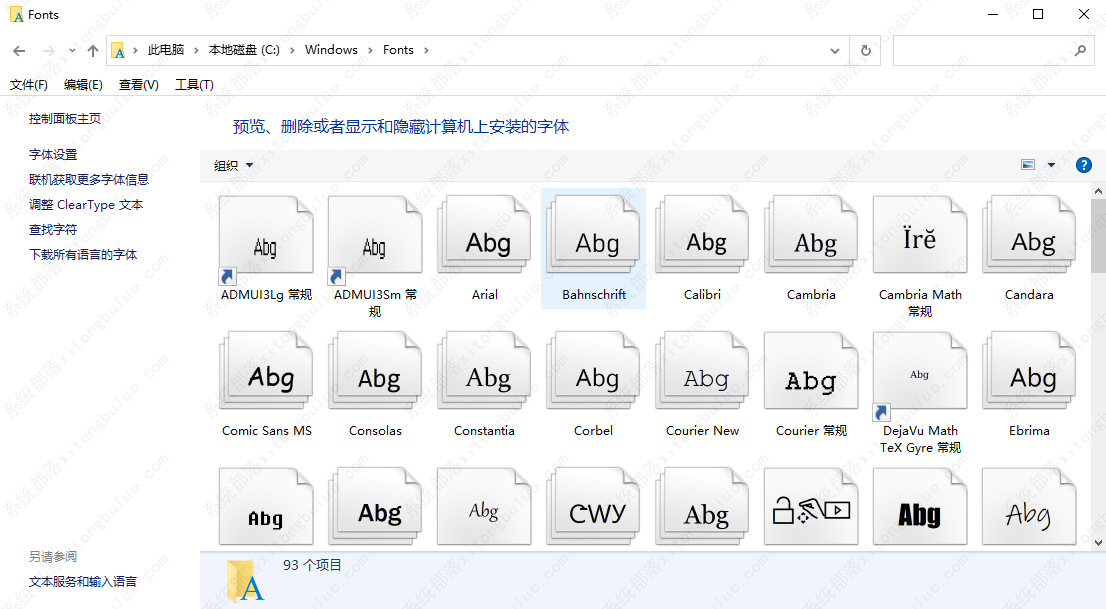Open the 查看(V) menu
Screen dimensions: 1106x609
coord(138,85)
